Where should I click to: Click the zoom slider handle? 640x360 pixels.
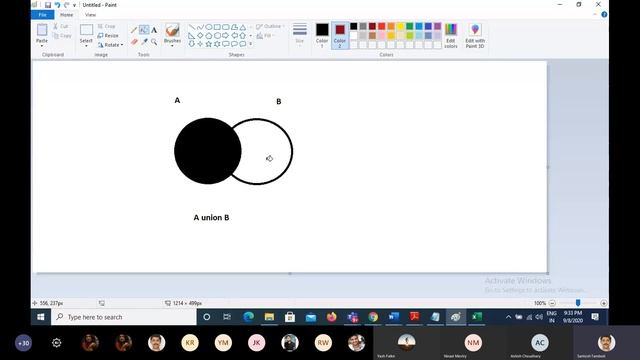(x=578, y=303)
